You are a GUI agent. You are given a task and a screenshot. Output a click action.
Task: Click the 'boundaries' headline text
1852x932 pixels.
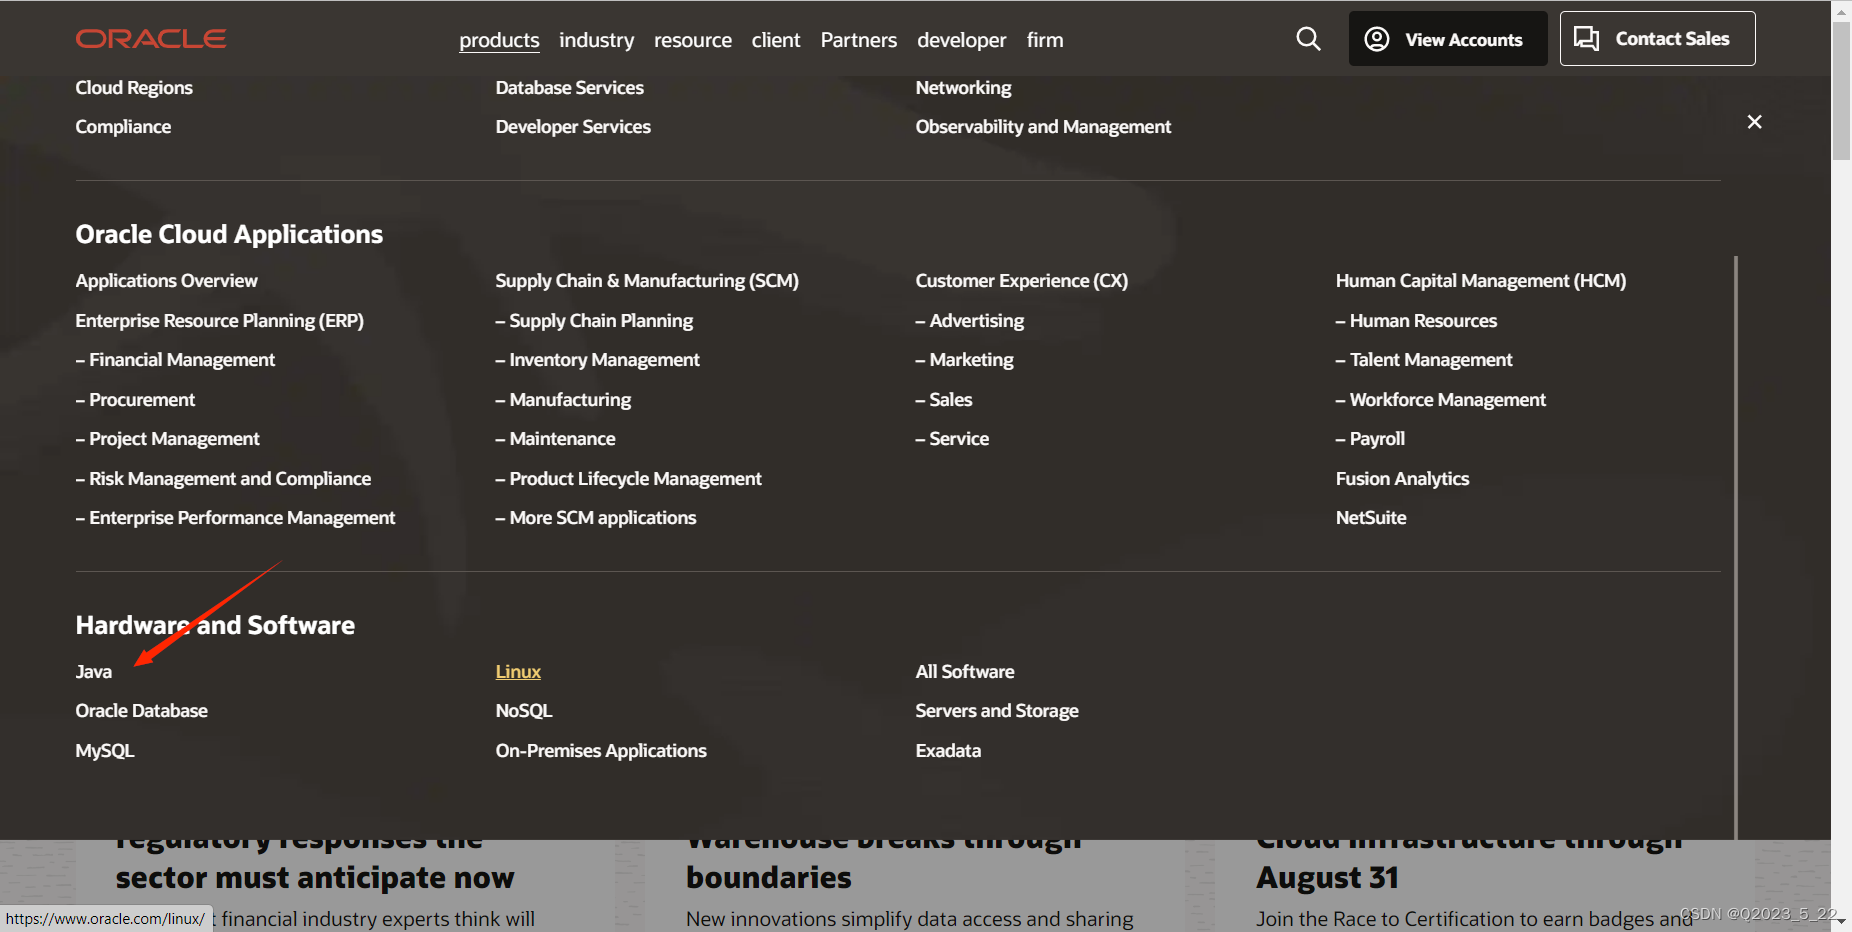click(769, 878)
